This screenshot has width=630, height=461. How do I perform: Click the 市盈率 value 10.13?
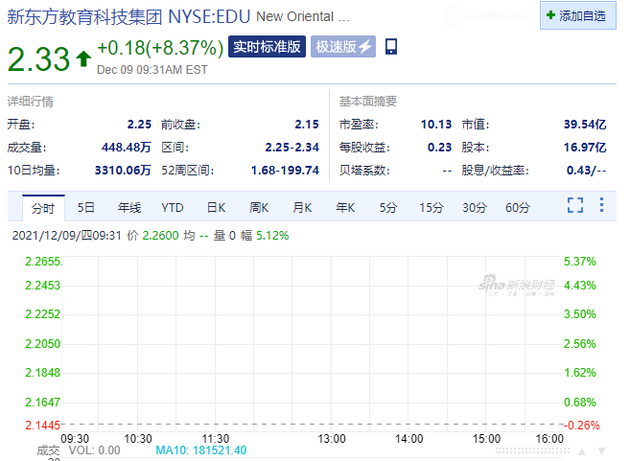436,125
